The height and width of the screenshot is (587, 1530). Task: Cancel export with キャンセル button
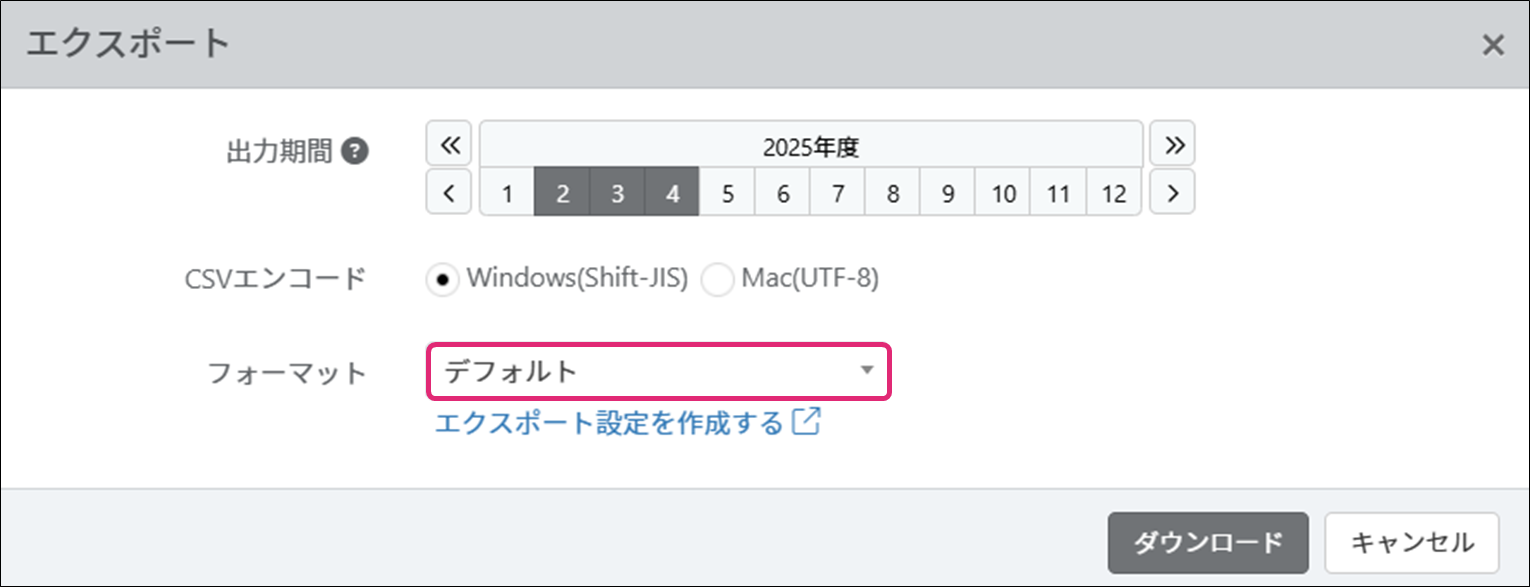[x=1412, y=543]
